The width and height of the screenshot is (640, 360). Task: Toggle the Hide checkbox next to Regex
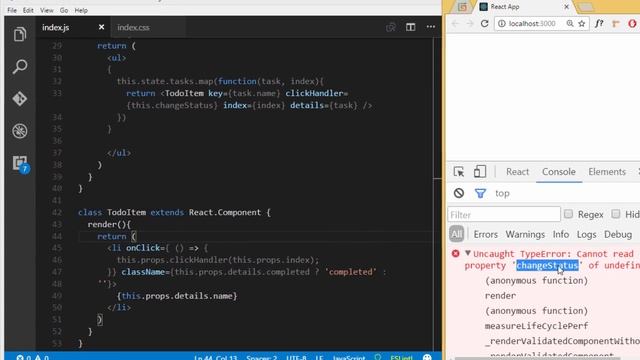616,214
